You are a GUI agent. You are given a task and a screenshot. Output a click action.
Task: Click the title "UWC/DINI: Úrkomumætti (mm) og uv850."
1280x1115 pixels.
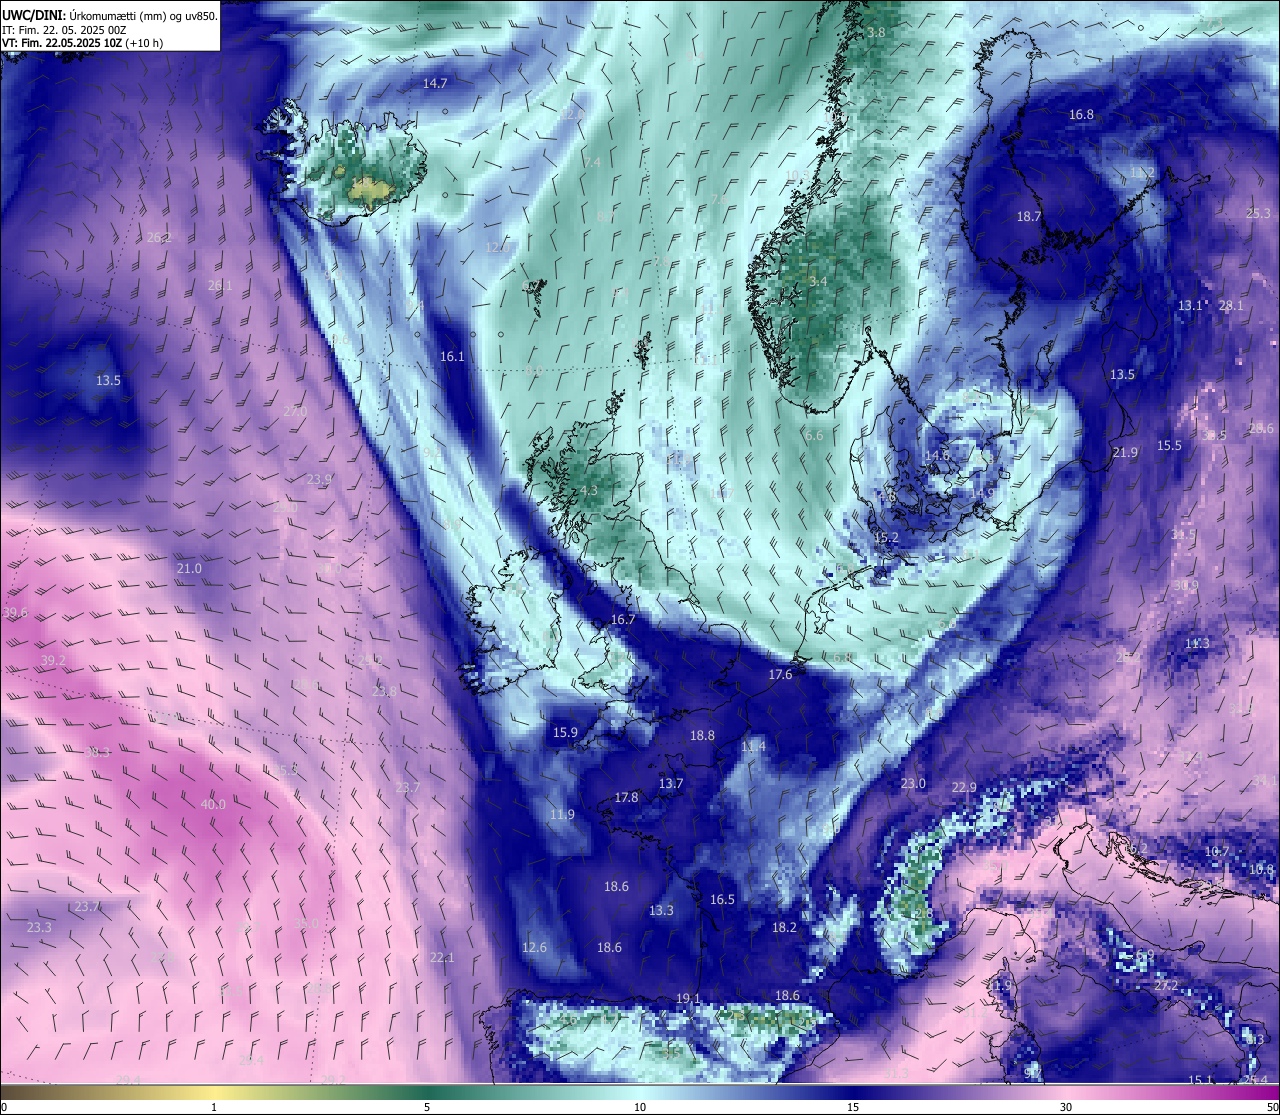tap(110, 15)
